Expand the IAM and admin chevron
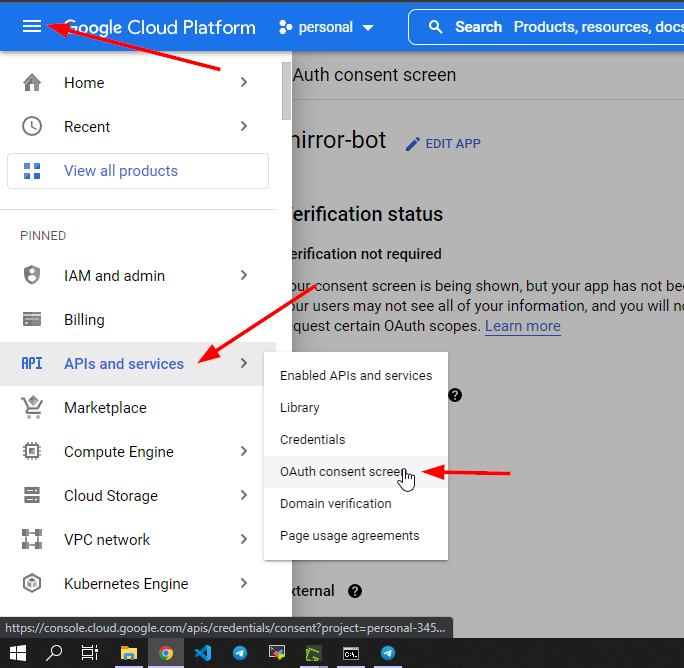 tap(244, 275)
